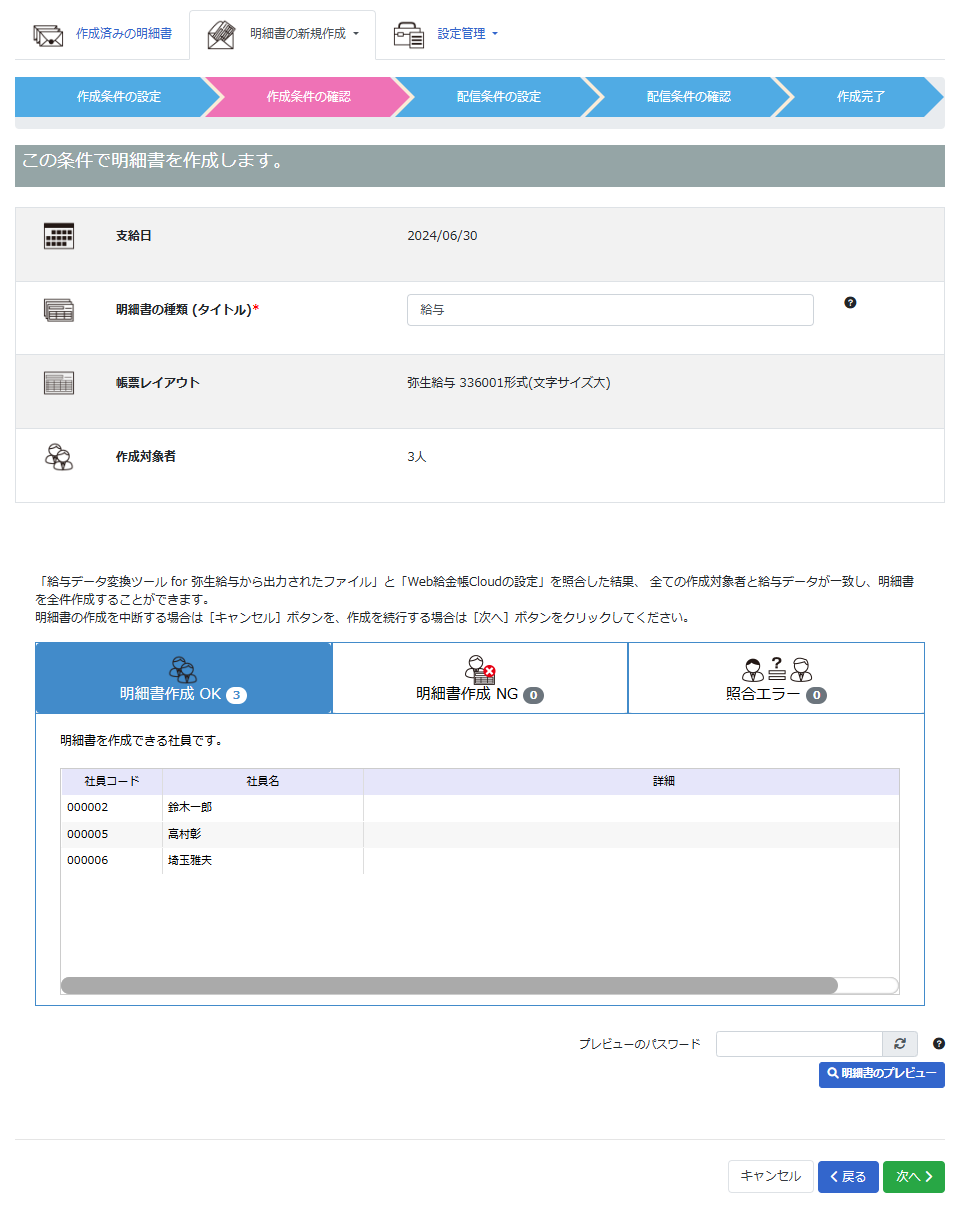Screen dimensions: 960x1209
Task: Click the refresh icon beside the preview password
Action: (x=899, y=1044)
